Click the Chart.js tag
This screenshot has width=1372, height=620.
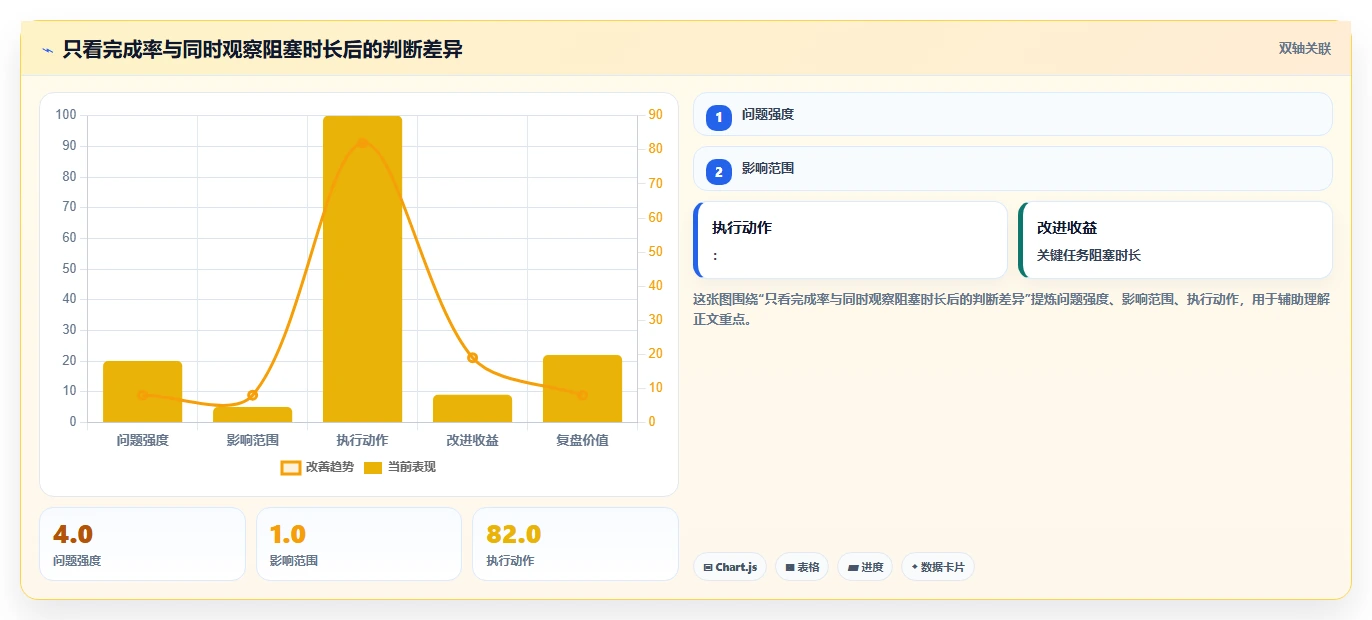click(x=730, y=567)
